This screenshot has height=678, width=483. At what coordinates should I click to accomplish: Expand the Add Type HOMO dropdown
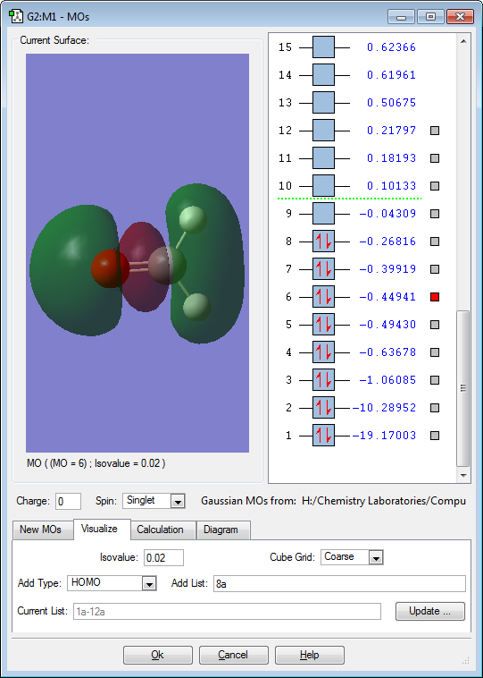click(x=149, y=584)
